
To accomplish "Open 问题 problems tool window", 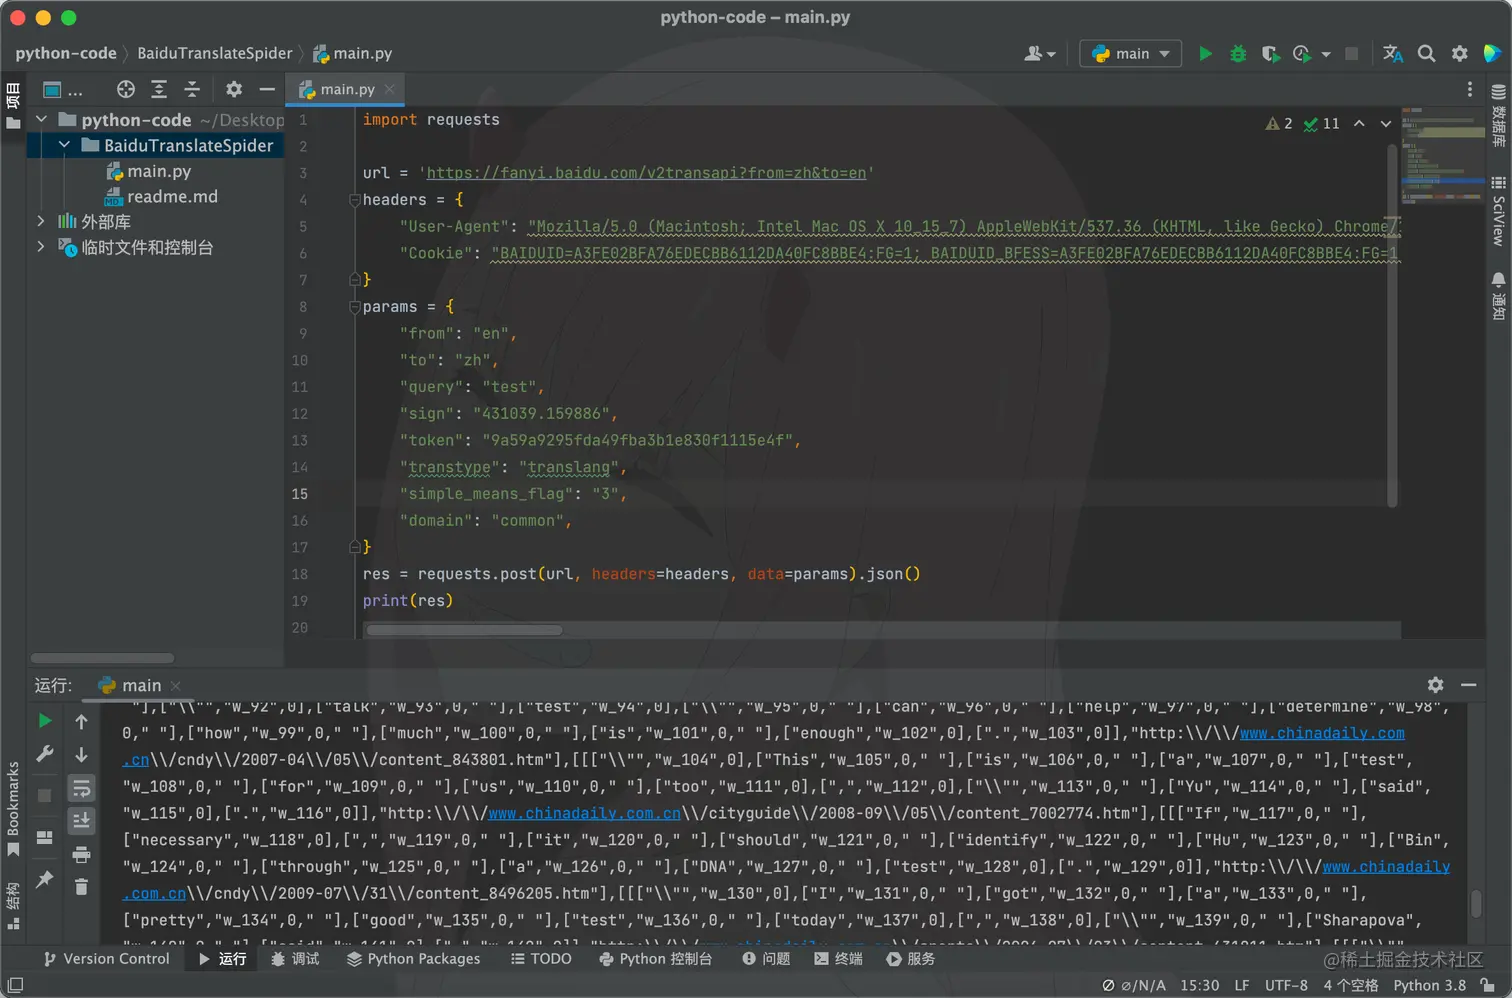I will (766, 958).
